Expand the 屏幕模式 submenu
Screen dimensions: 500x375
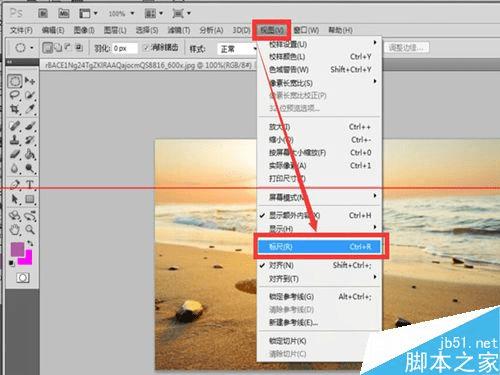319,197
